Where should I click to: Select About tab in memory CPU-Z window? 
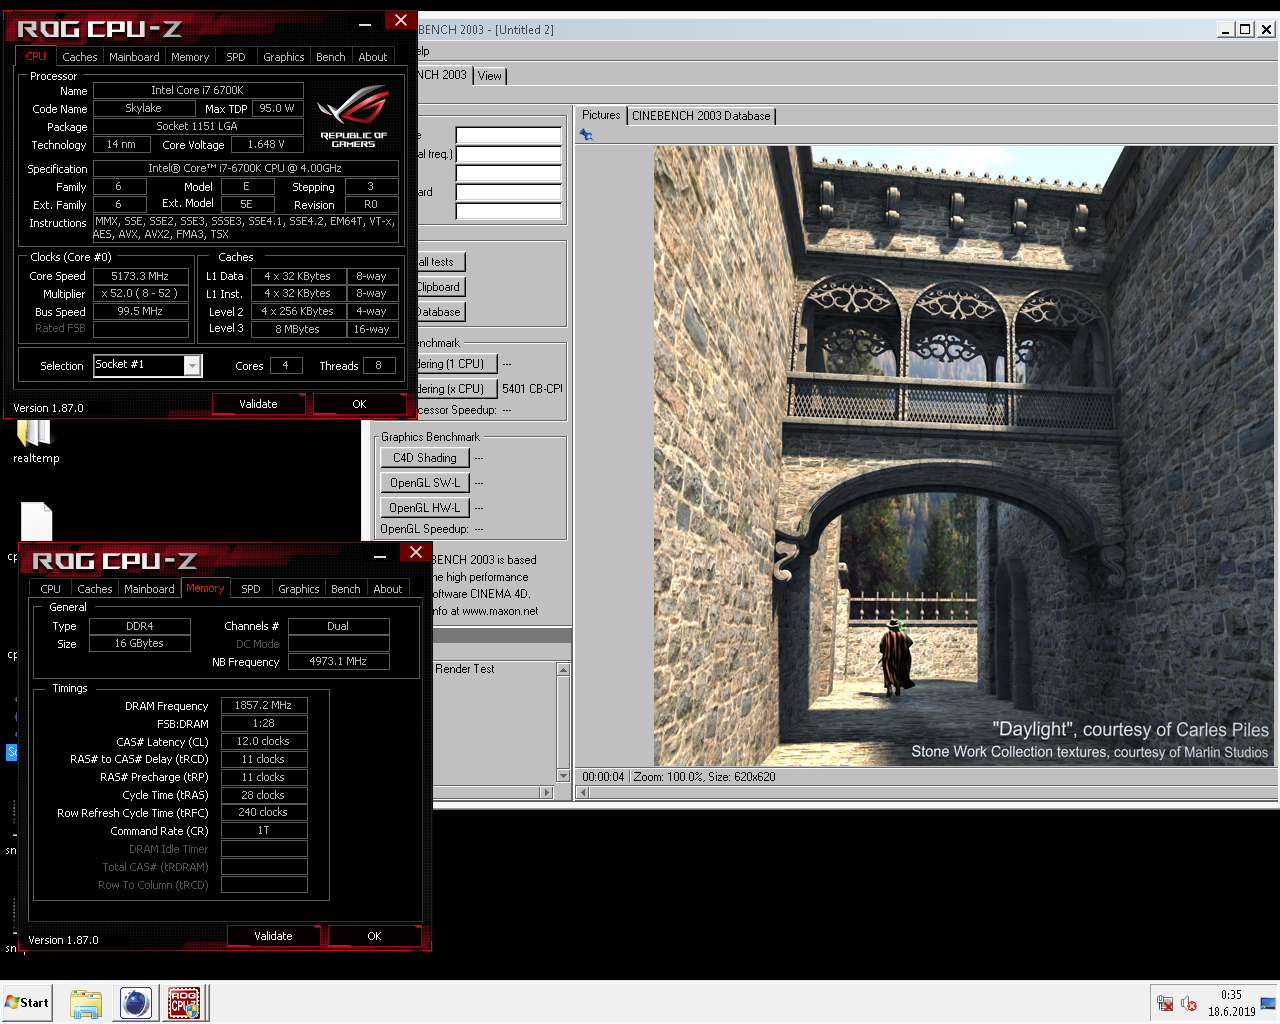tap(388, 589)
